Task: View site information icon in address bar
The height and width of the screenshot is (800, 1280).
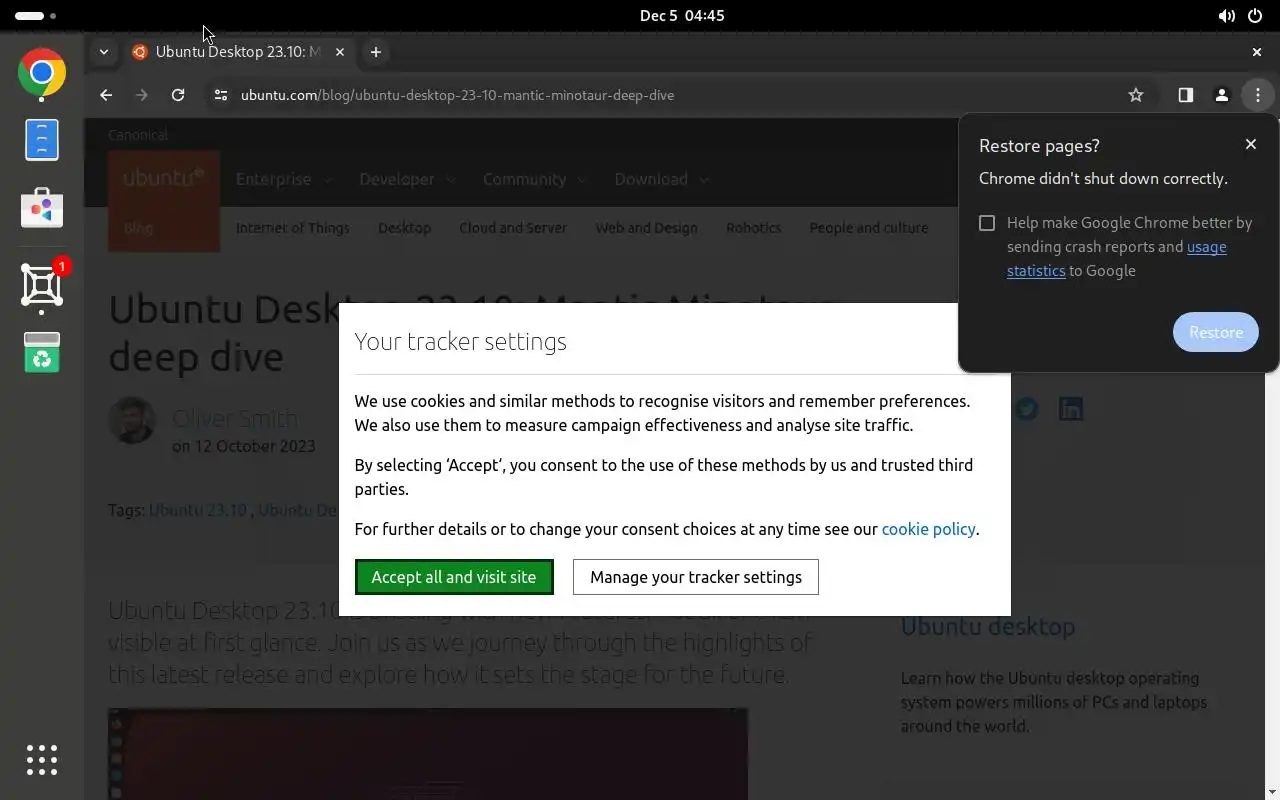Action: tap(221, 95)
